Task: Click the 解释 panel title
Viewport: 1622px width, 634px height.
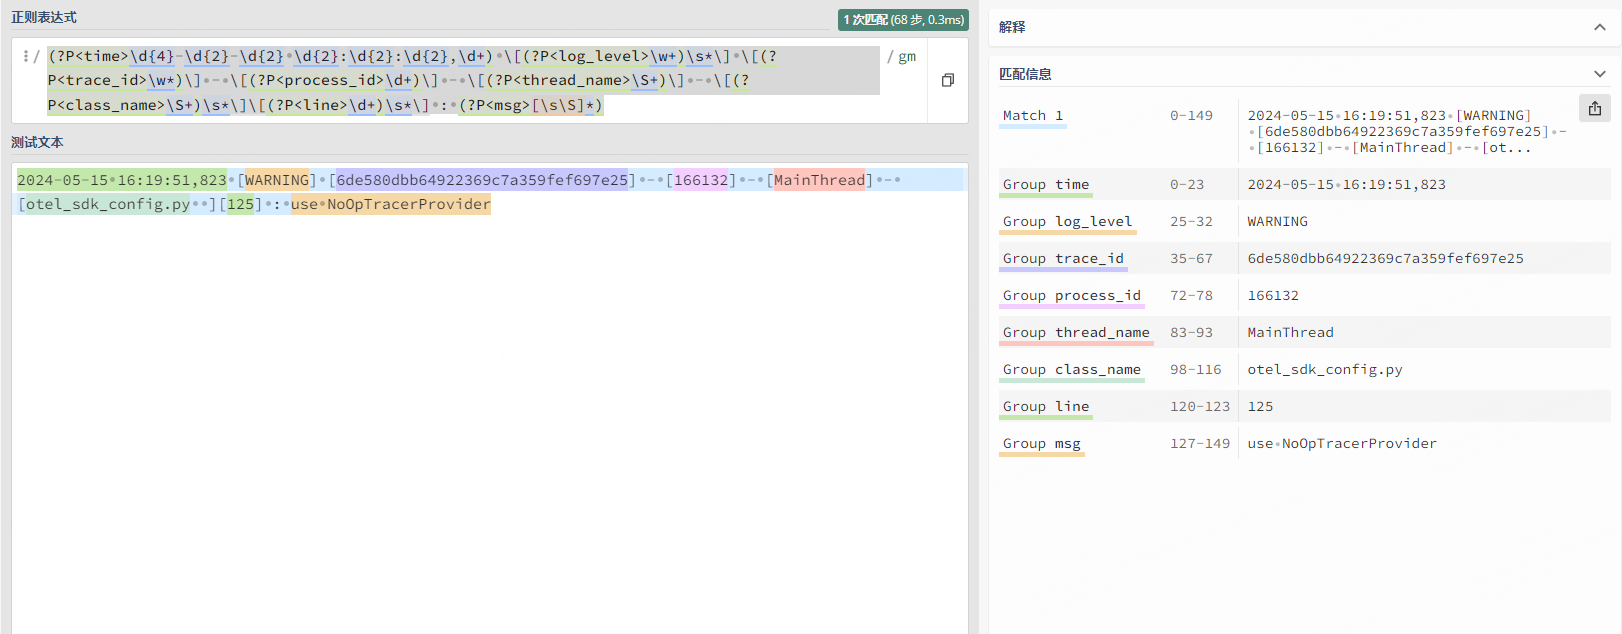Action: click(x=1012, y=27)
